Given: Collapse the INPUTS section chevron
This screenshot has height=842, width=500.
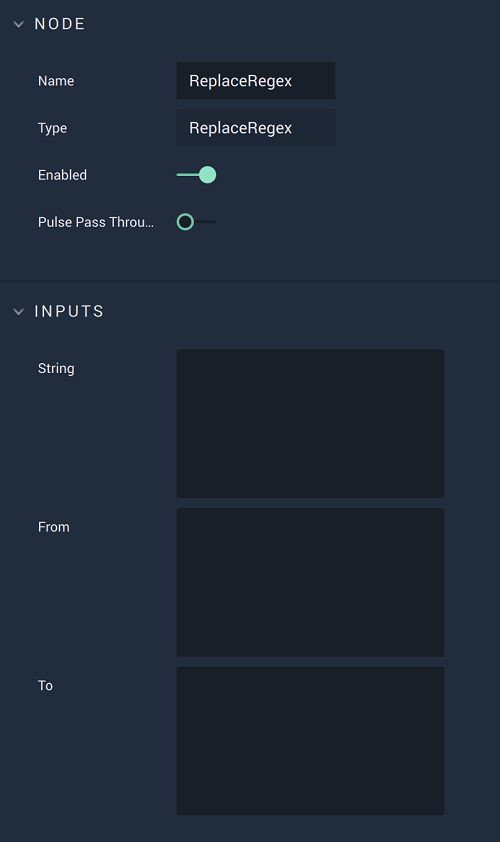Looking at the screenshot, I should [x=18, y=311].
